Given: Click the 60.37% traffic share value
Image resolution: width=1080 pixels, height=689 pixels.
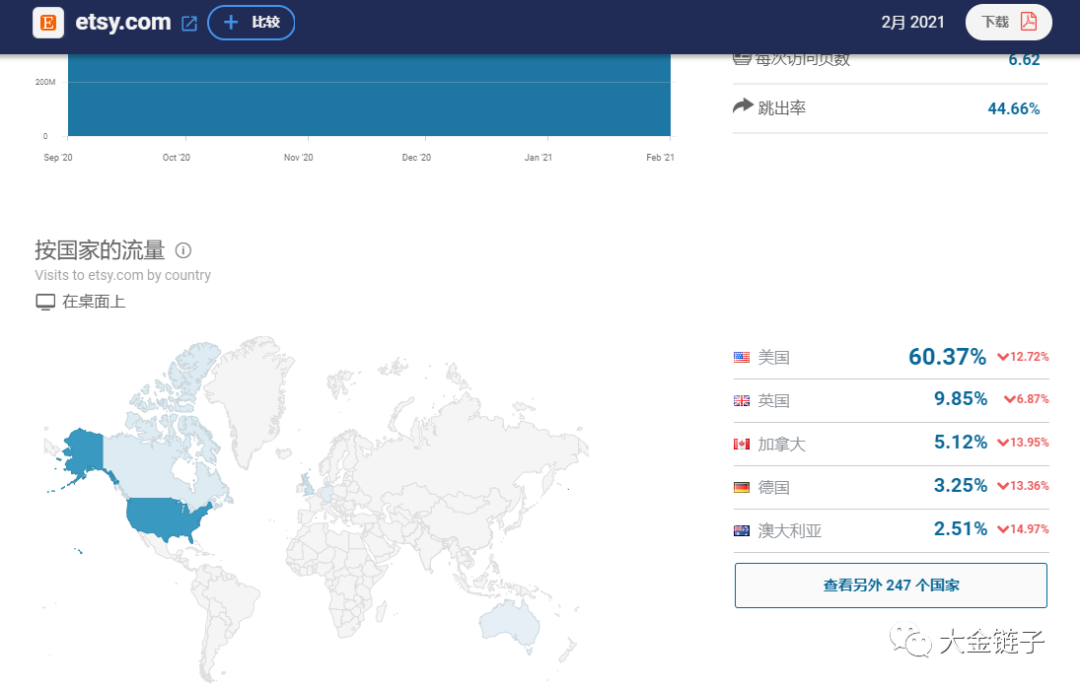Looking at the screenshot, I should pos(947,356).
